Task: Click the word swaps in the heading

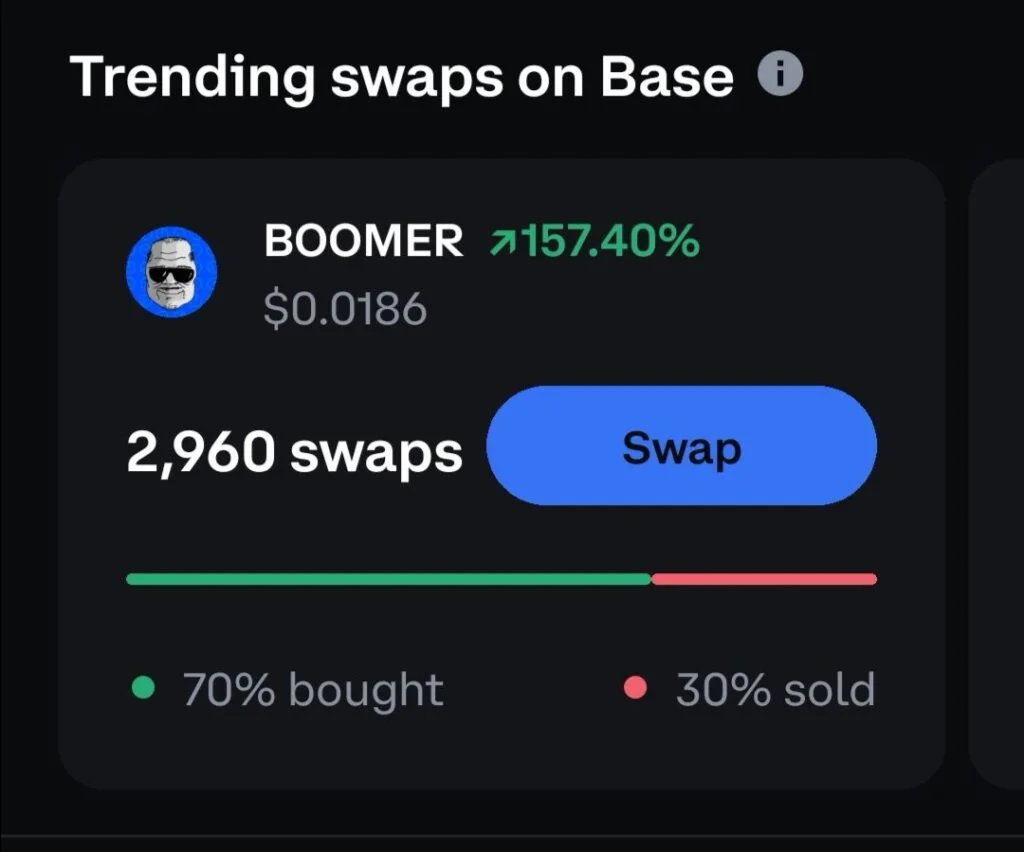Action: 416,78
